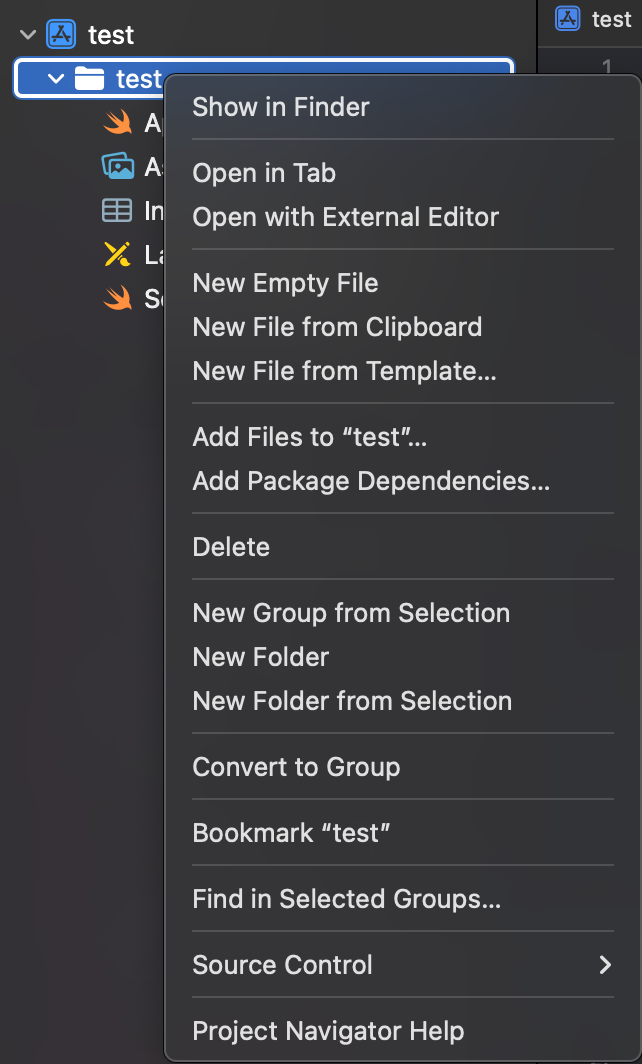Viewport: 642px width, 1064px height.
Task: Click the test project icon in the editor tab
Action: (x=569, y=19)
